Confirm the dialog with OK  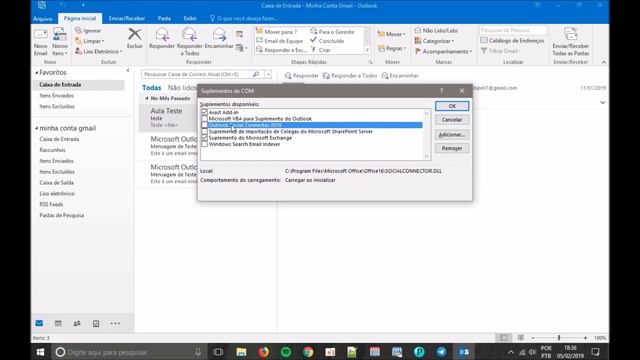tap(452, 106)
